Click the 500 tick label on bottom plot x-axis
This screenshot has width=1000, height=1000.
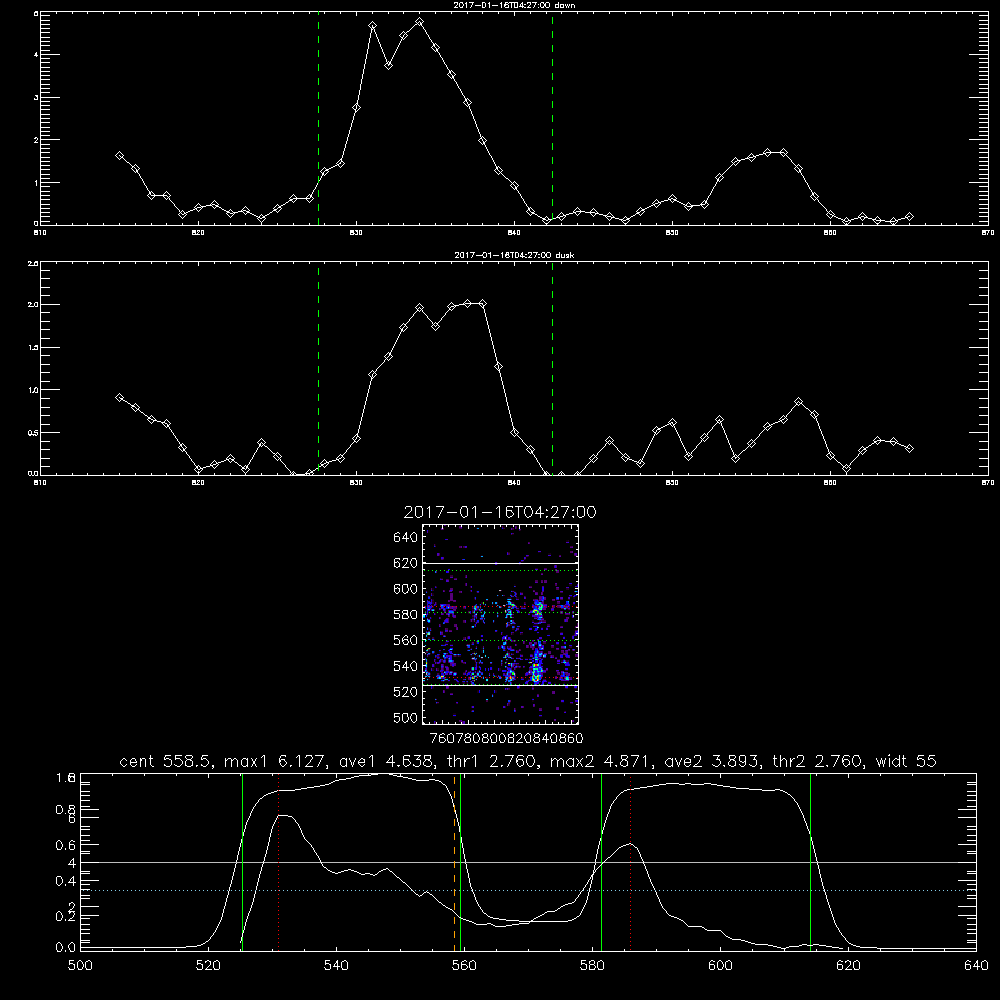pos(80,966)
